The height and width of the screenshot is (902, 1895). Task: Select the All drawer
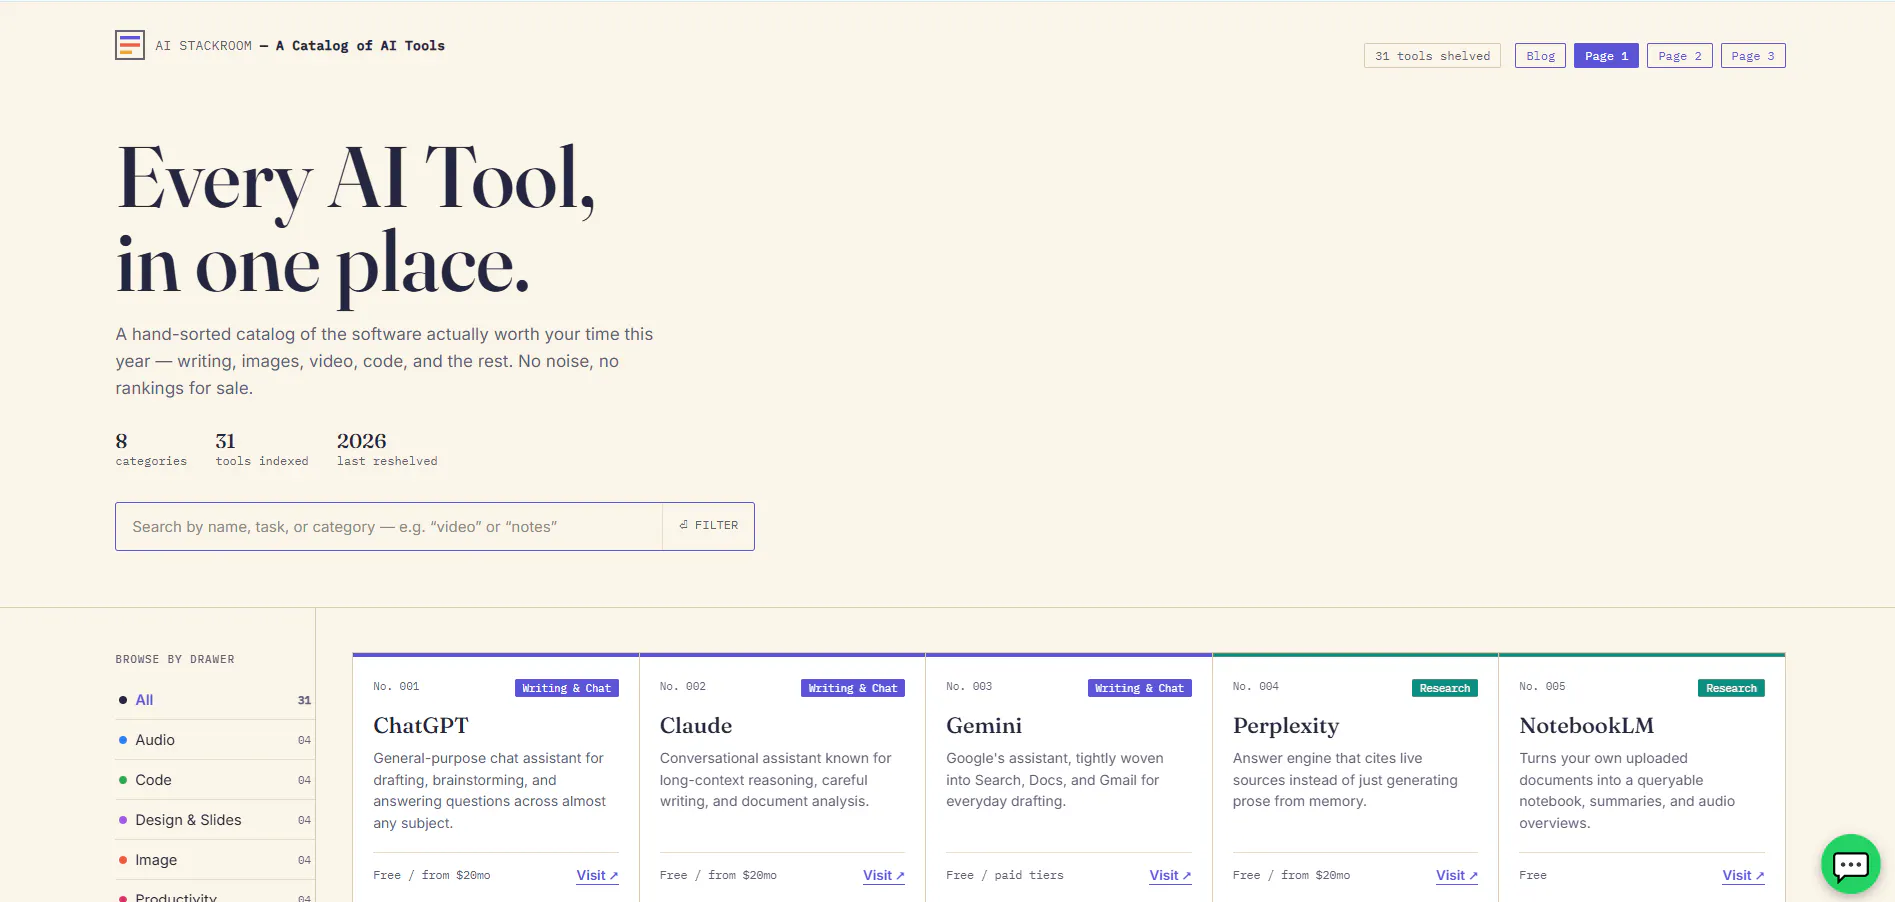[215, 700]
